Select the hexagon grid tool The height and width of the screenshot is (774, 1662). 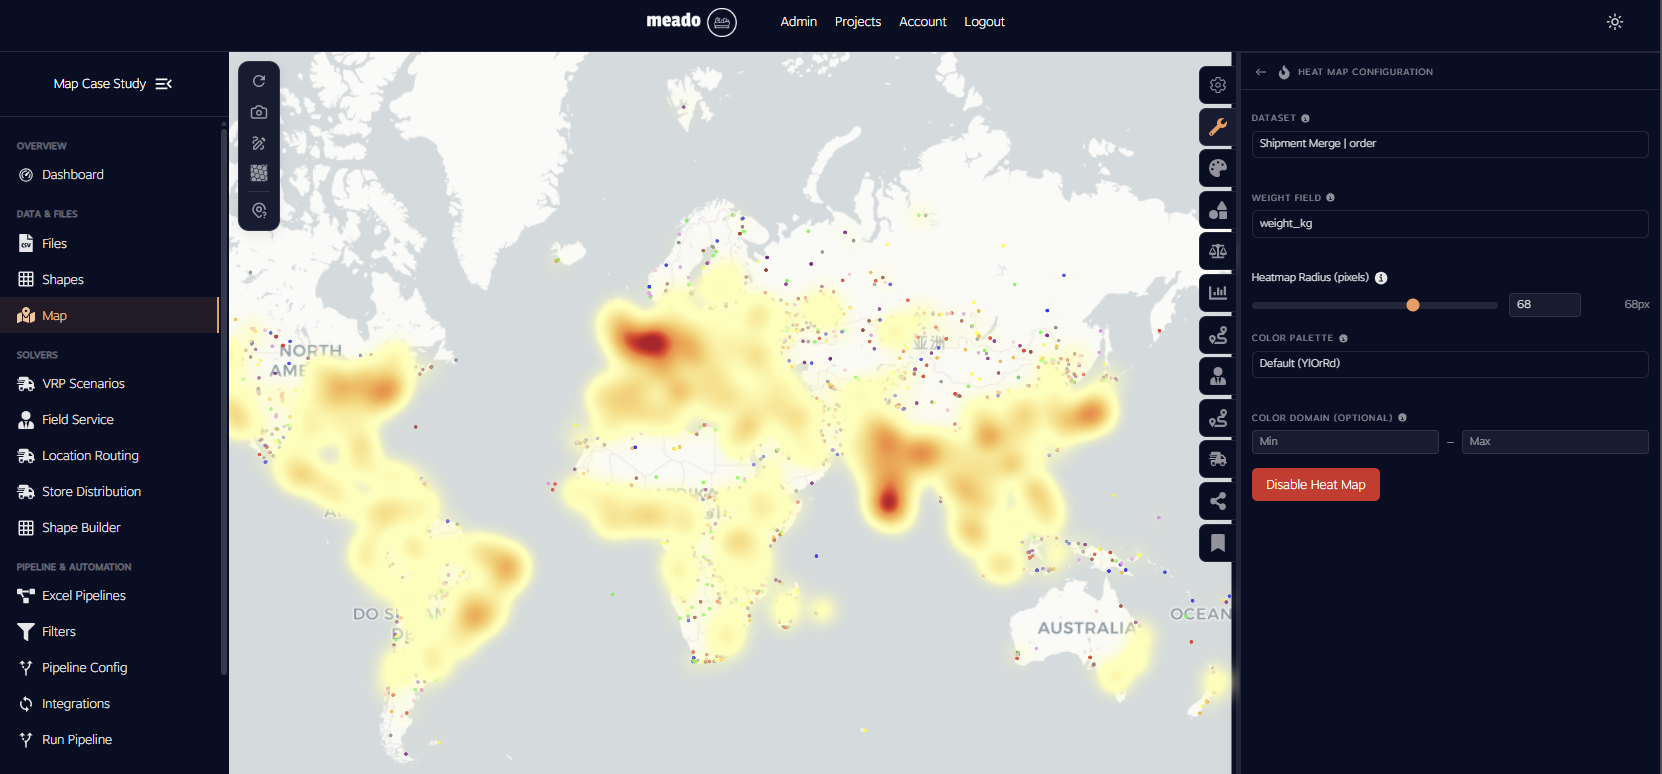point(259,173)
